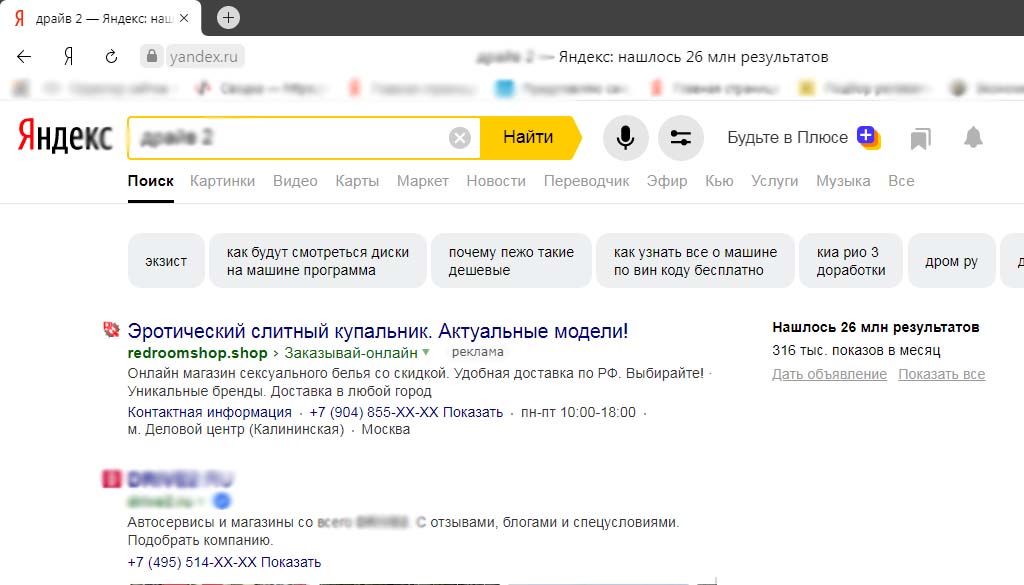
Task: Open the redroomshop.shop link
Action: 197,353
